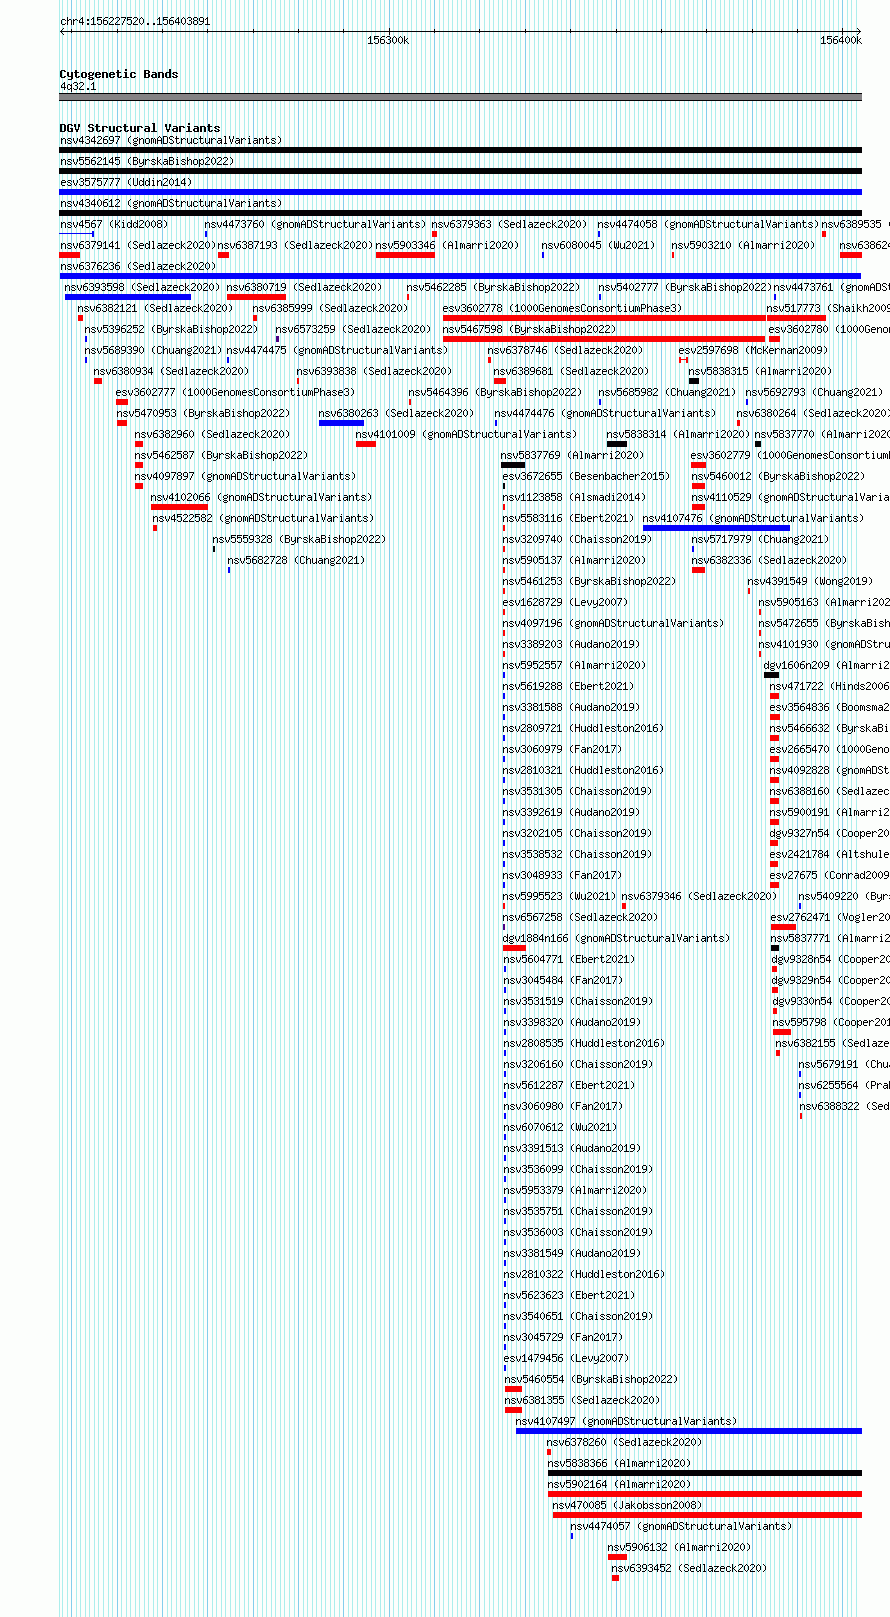Click the gray 4q32.1 cytoband bar

point(460,97)
